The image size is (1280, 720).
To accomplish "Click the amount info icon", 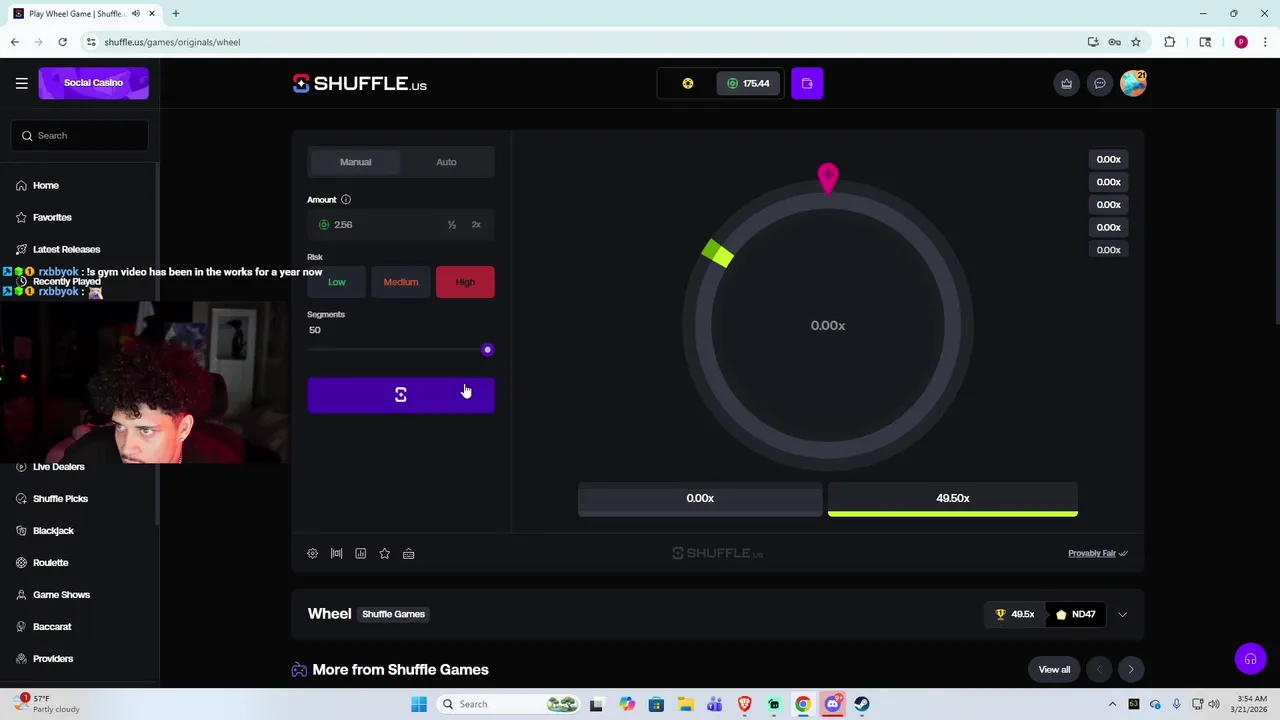I will (346, 199).
